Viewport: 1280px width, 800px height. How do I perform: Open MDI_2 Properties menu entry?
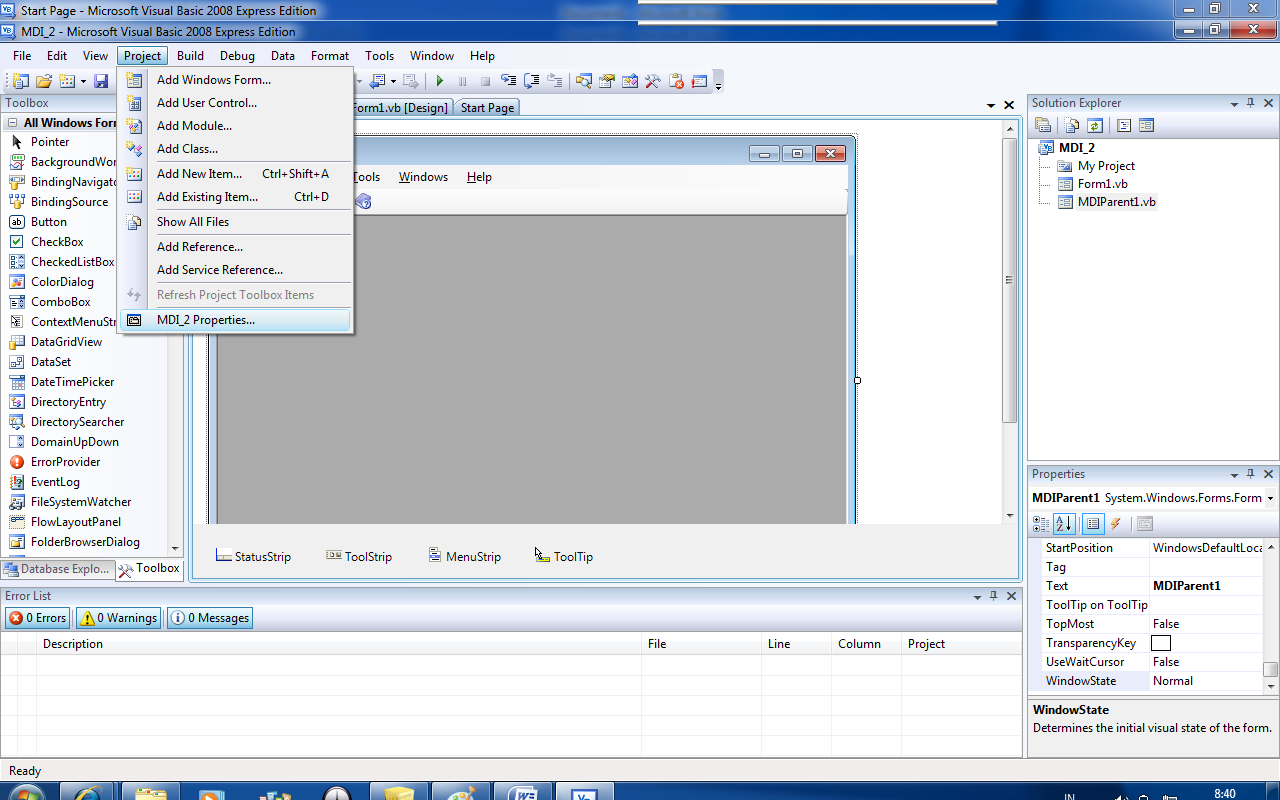[236, 320]
